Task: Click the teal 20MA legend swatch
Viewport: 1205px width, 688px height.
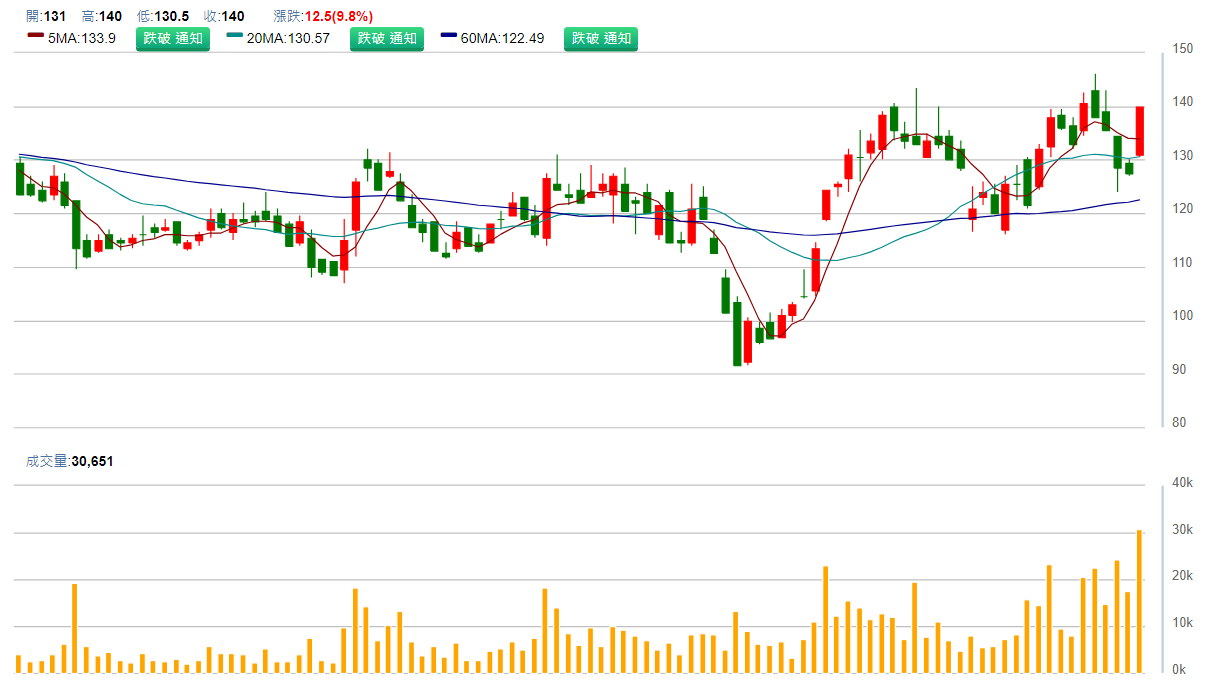Action: tap(235, 36)
